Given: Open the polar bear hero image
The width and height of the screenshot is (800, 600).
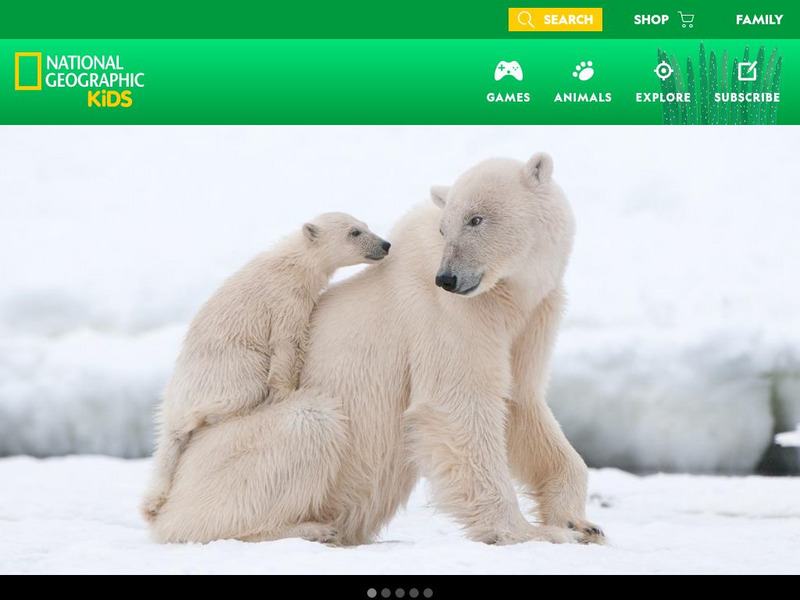Looking at the screenshot, I should [400, 350].
